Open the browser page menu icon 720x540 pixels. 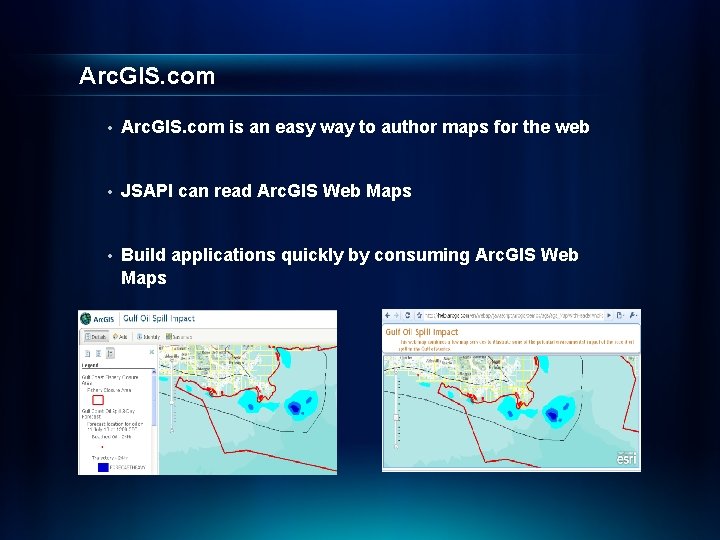(x=620, y=315)
